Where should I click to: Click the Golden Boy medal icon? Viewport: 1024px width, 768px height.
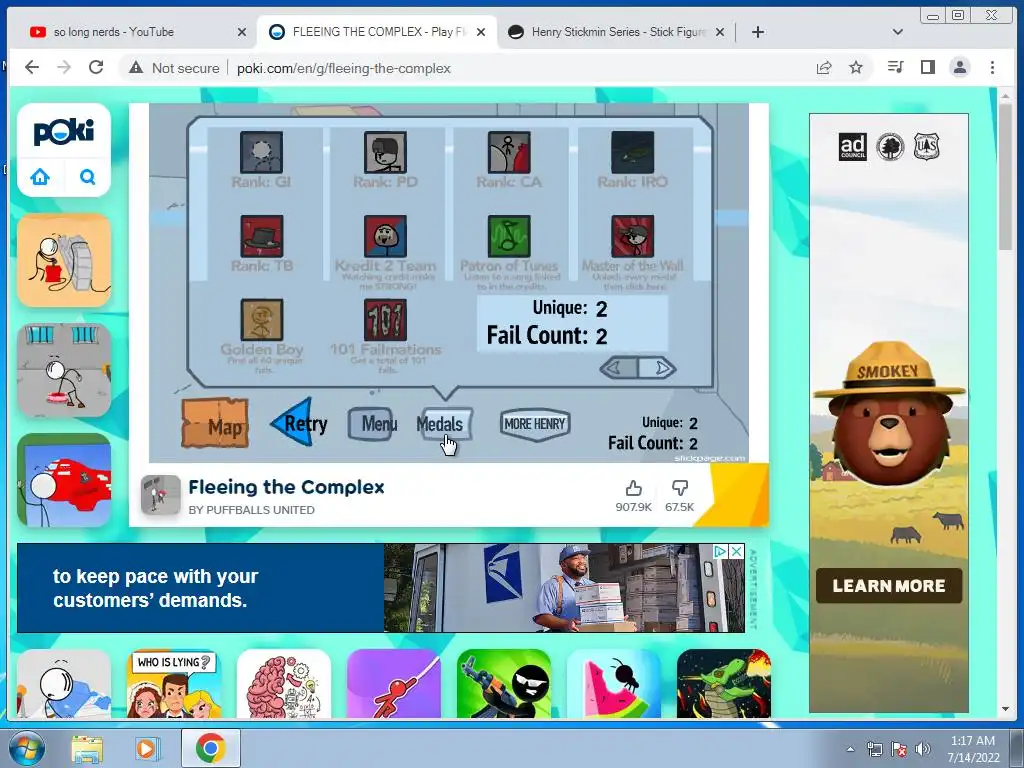click(262, 320)
